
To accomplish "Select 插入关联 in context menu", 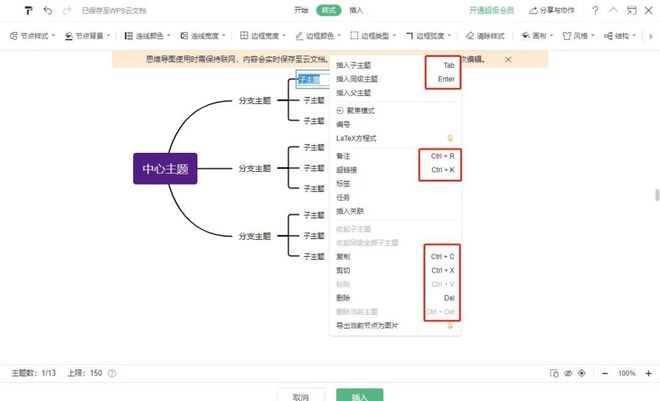I will coord(395,211).
